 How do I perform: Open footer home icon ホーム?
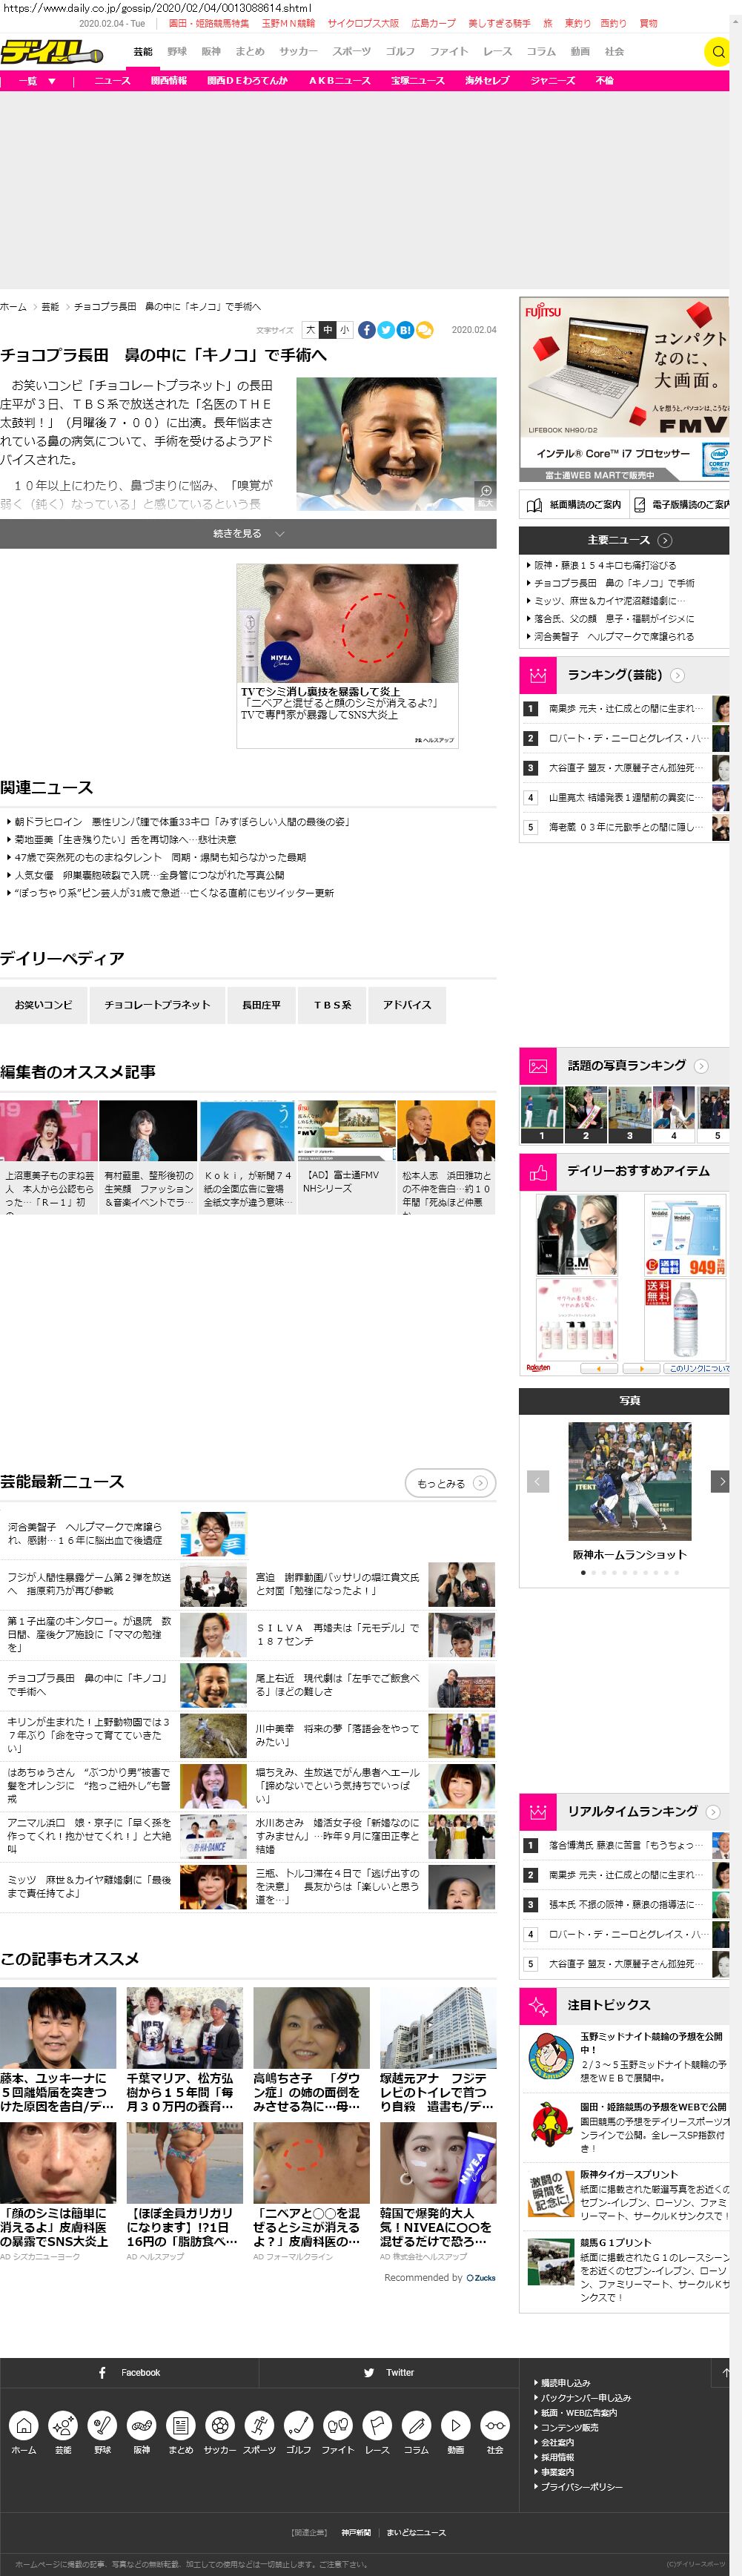(24, 2426)
